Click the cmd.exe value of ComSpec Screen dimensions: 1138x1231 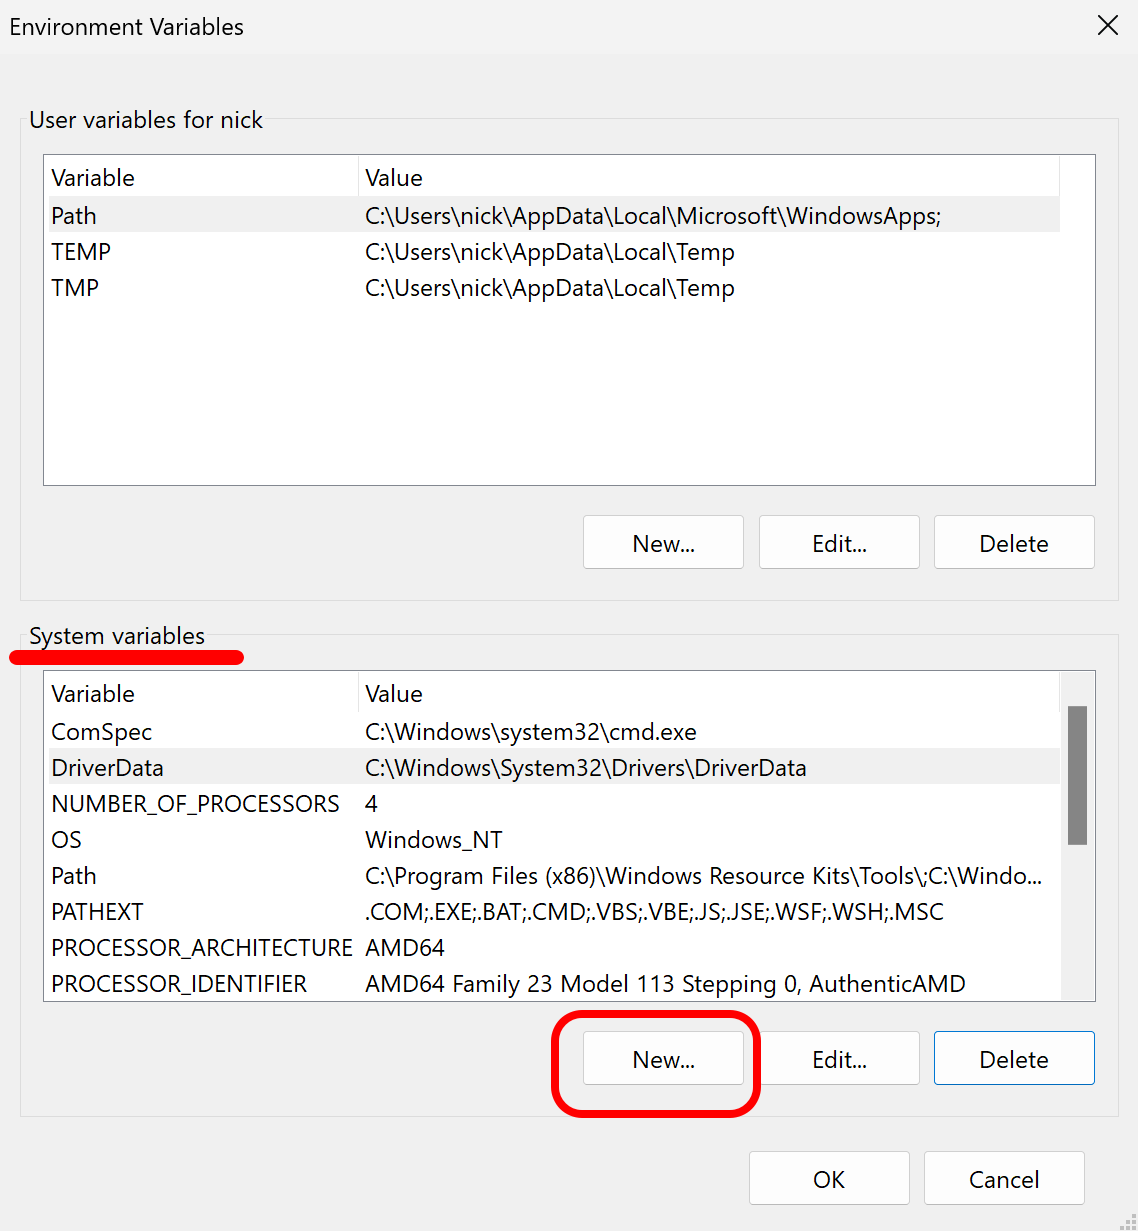click(531, 732)
